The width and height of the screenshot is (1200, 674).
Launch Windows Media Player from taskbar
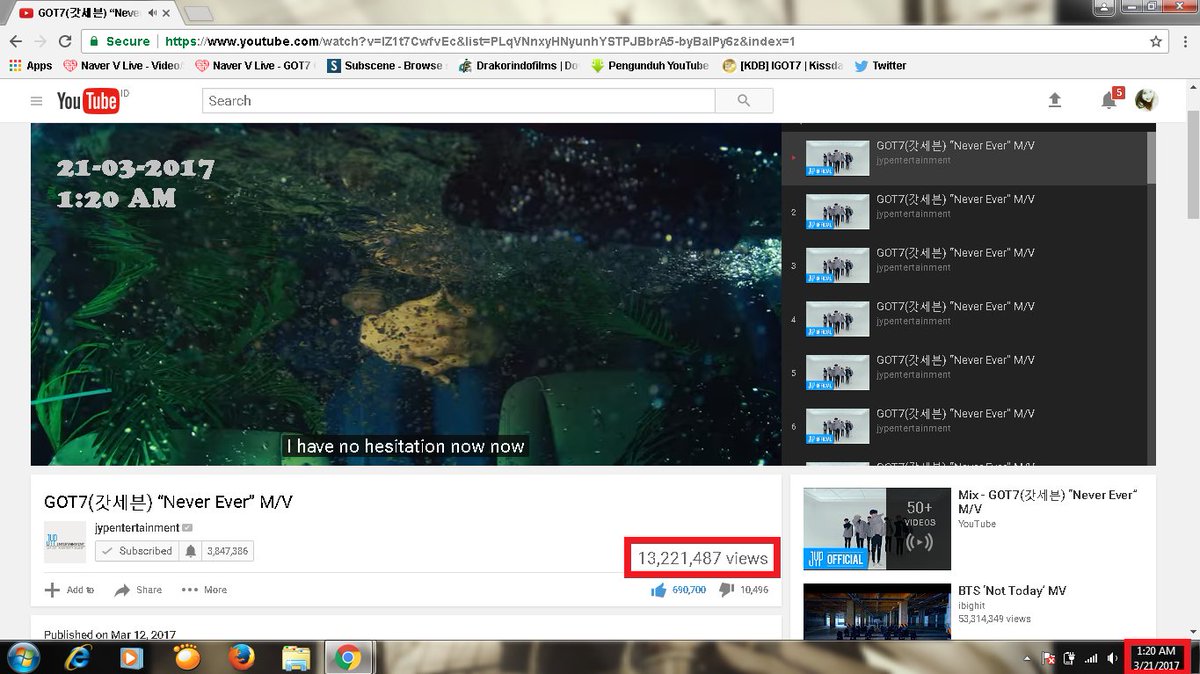click(131, 657)
